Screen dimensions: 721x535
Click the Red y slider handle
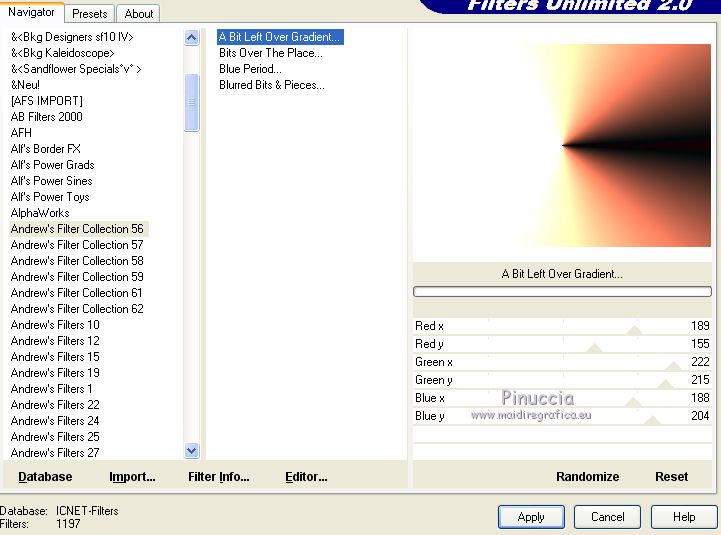594,347
